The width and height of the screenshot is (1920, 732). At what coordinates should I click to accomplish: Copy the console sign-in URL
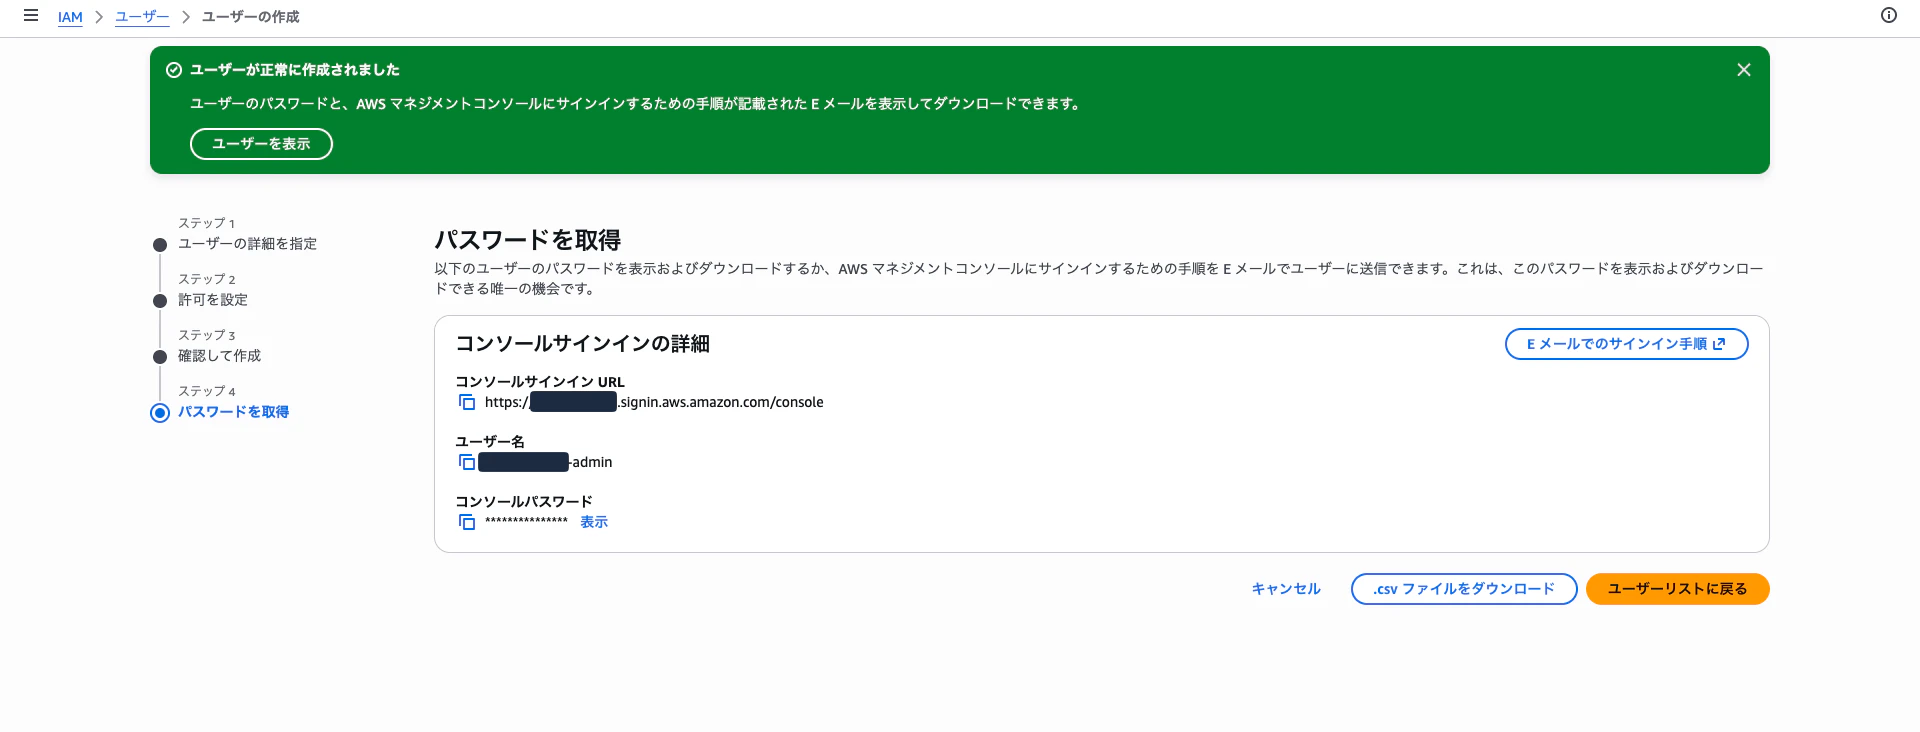click(467, 402)
